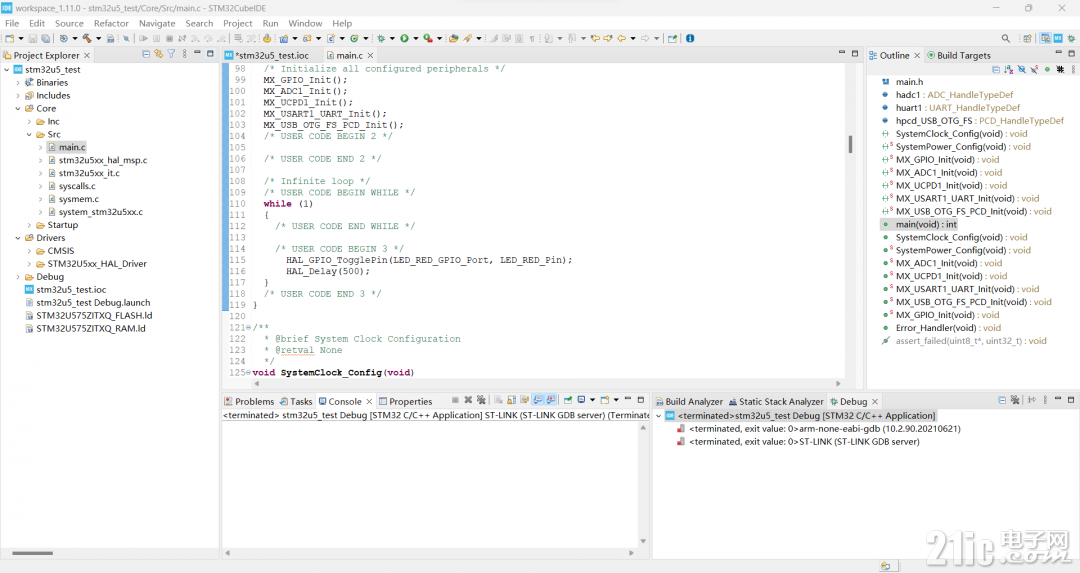Toggle Sort in the Outline toolbar
The height and width of the screenshot is (573, 1080).
pos(1008,70)
